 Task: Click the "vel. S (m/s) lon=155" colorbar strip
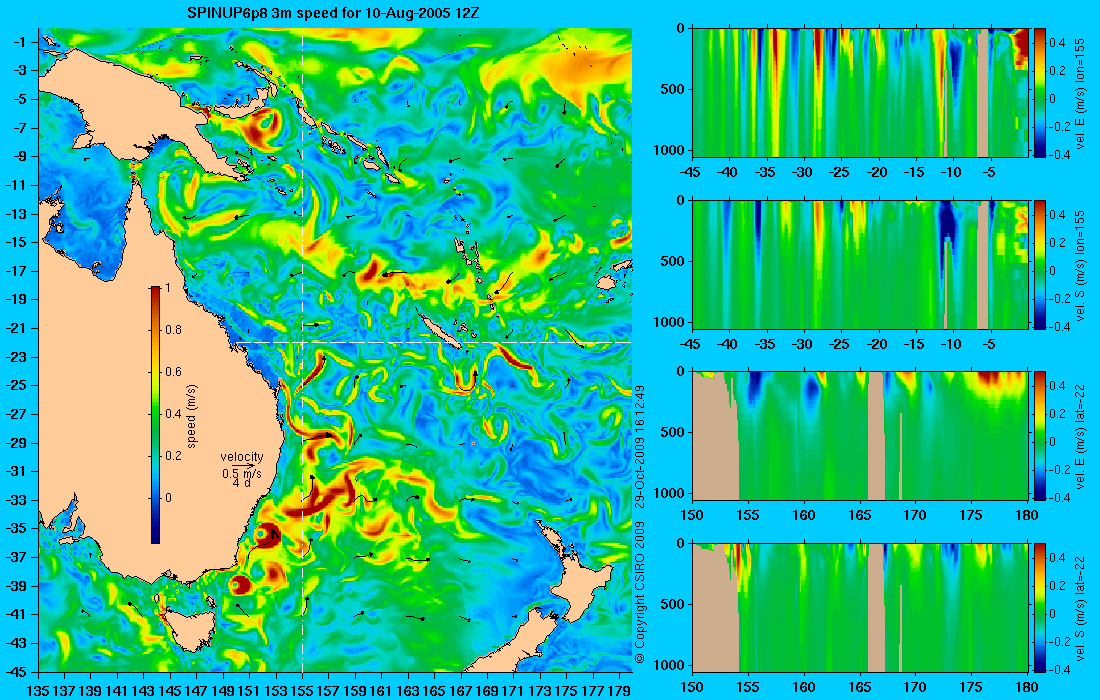coord(1040,264)
